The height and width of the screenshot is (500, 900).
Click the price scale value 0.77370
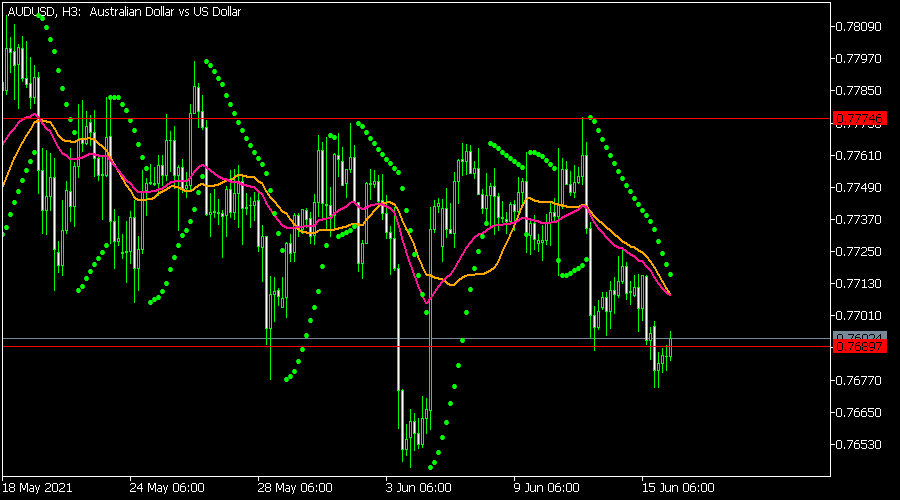point(858,220)
